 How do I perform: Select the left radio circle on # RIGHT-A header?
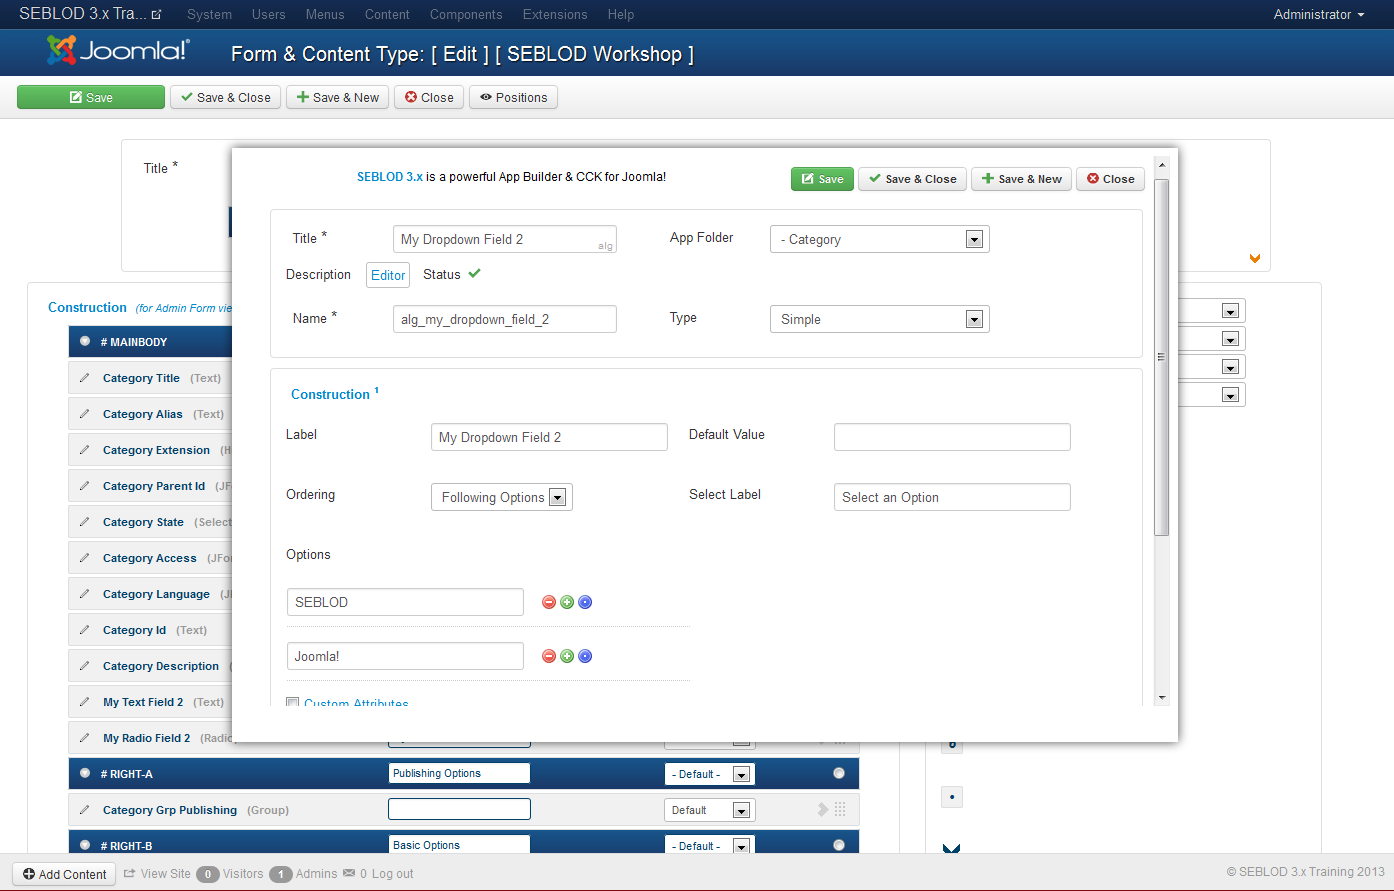[x=85, y=774]
